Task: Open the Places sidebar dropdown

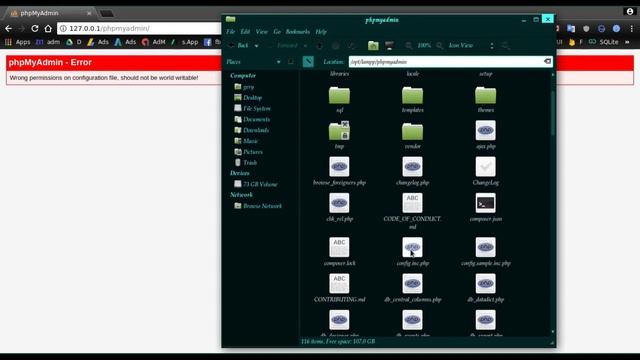Action: (253, 62)
